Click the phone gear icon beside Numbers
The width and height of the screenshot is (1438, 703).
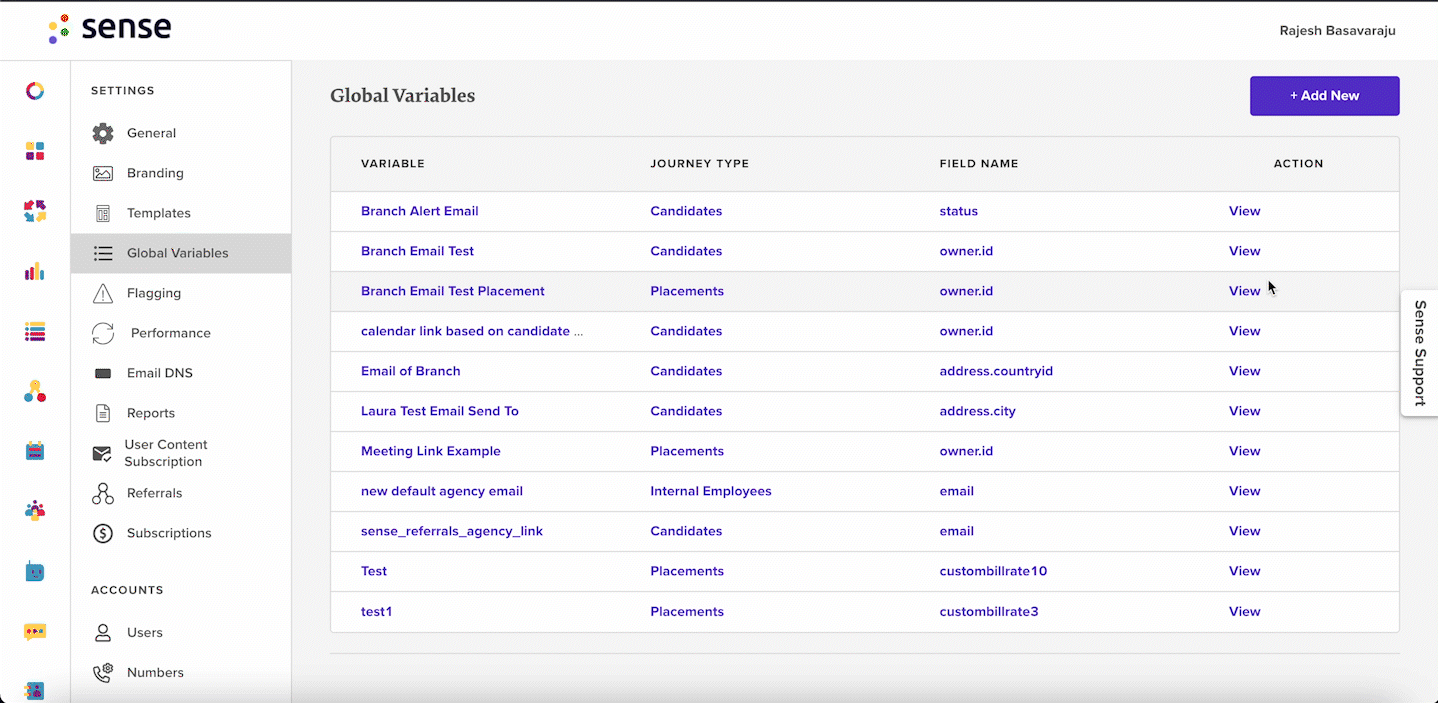pos(103,673)
